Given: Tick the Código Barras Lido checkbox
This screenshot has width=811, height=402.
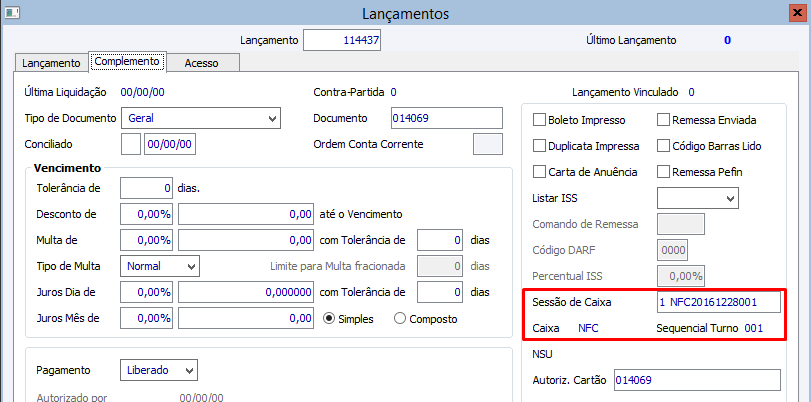Looking at the screenshot, I should 664,146.
